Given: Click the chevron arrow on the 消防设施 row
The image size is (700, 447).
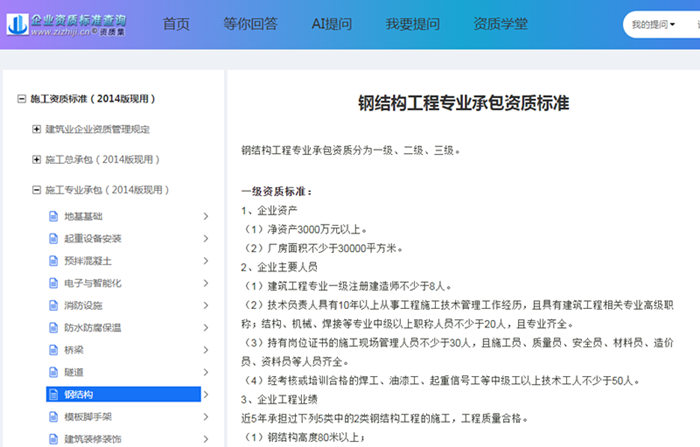Looking at the screenshot, I should [x=206, y=305].
